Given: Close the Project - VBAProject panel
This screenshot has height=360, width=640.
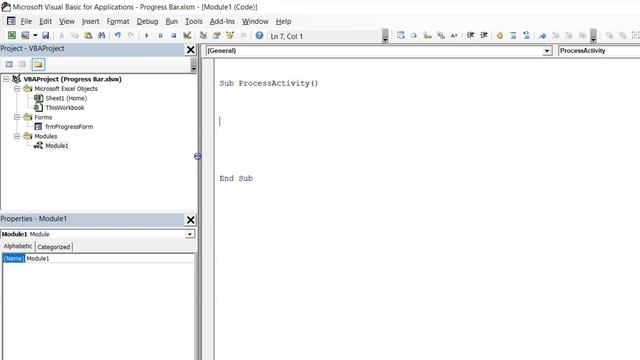Looking at the screenshot, I should tap(190, 49).
